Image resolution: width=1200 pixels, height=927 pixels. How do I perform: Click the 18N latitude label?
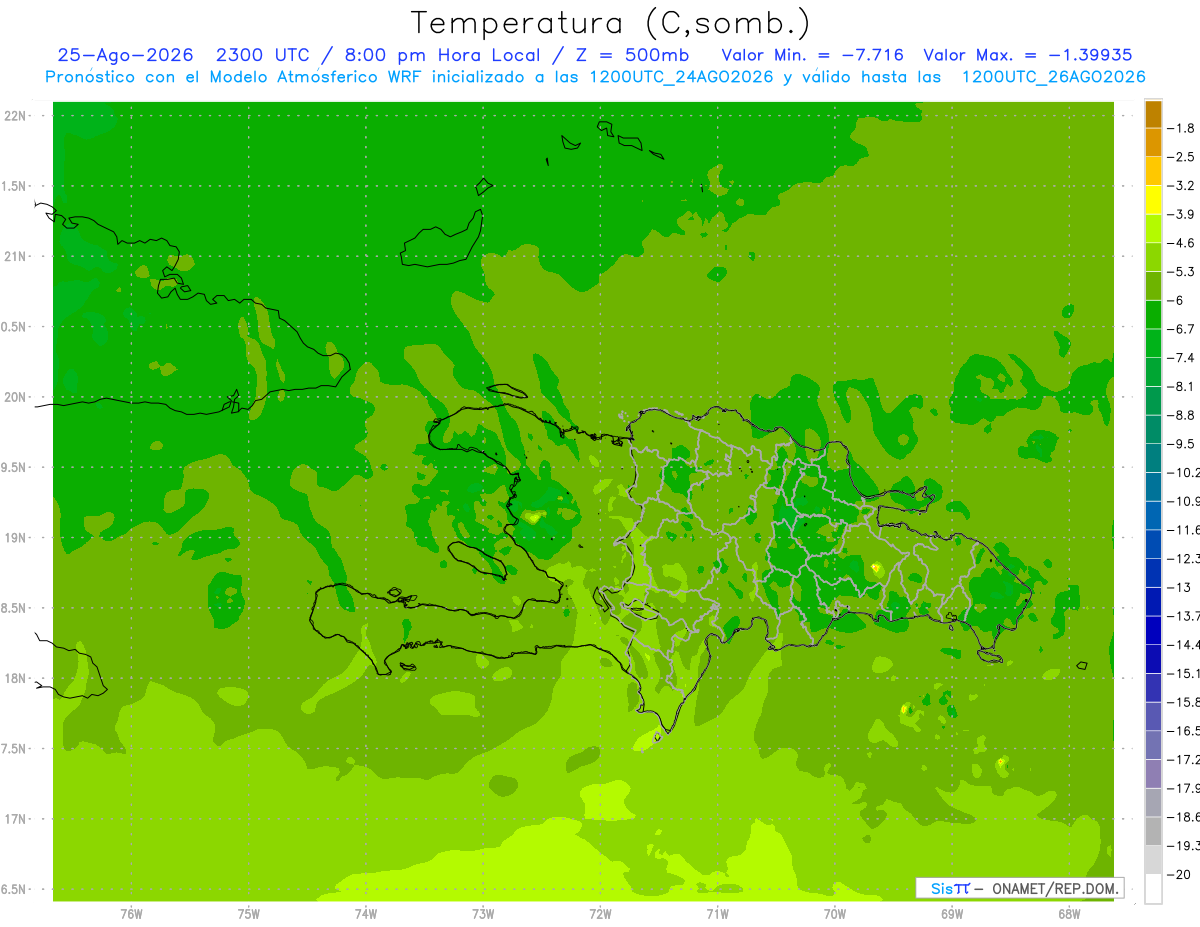pyautogui.click(x=16, y=678)
